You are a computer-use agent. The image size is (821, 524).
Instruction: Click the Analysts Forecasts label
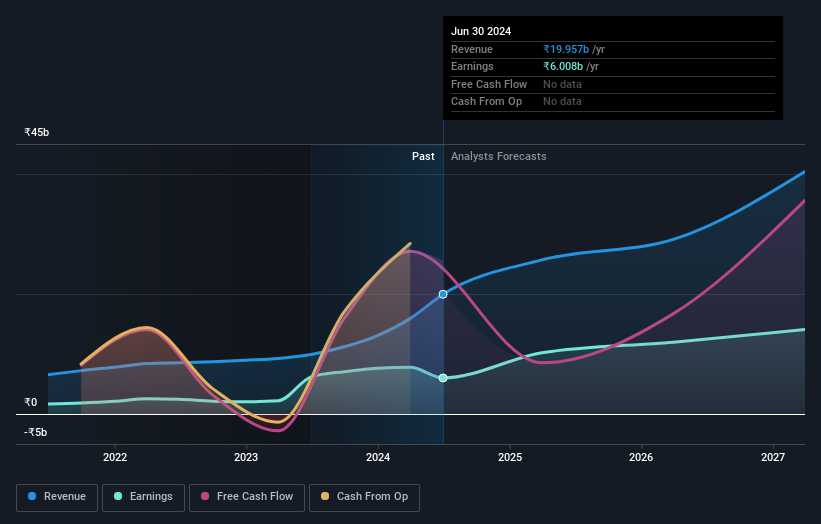pyautogui.click(x=498, y=157)
